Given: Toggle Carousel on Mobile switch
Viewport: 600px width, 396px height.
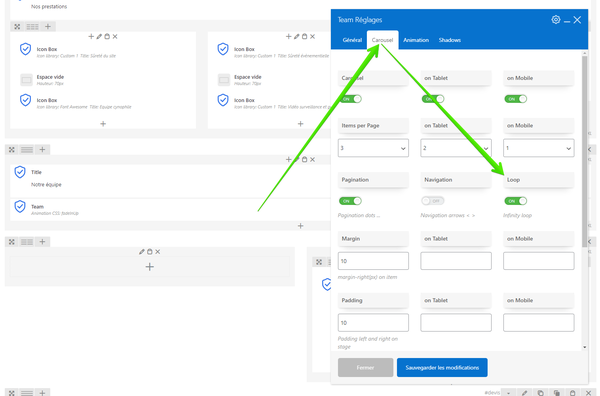Looking at the screenshot, I should pyautogui.click(x=516, y=99).
